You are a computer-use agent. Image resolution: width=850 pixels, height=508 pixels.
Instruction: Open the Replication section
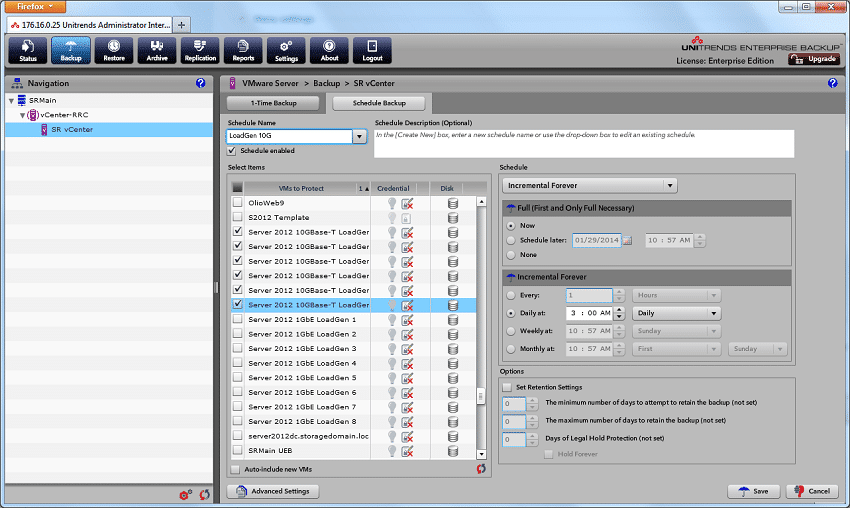pos(200,51)
